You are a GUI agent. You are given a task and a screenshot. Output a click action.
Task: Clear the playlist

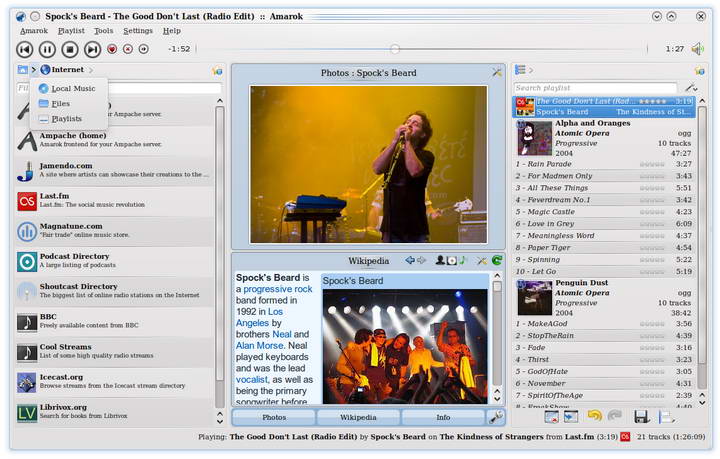click(x=551, y=417)
